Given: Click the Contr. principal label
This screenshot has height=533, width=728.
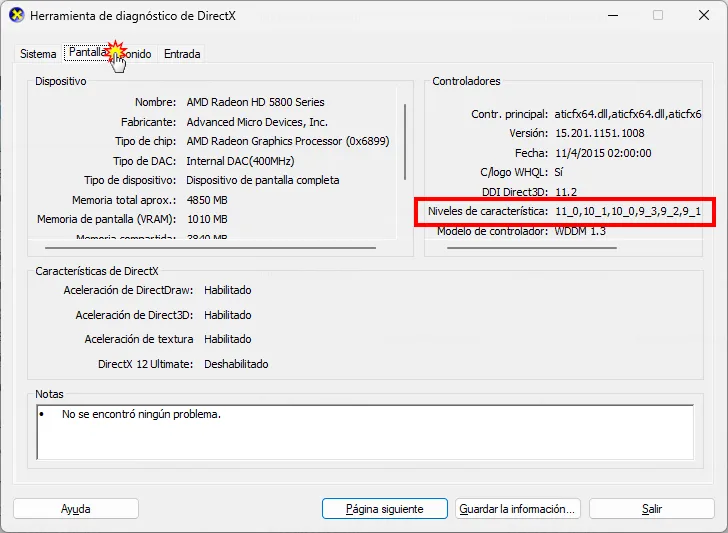Looking at the screenshot, I should [x=509, y=114].
